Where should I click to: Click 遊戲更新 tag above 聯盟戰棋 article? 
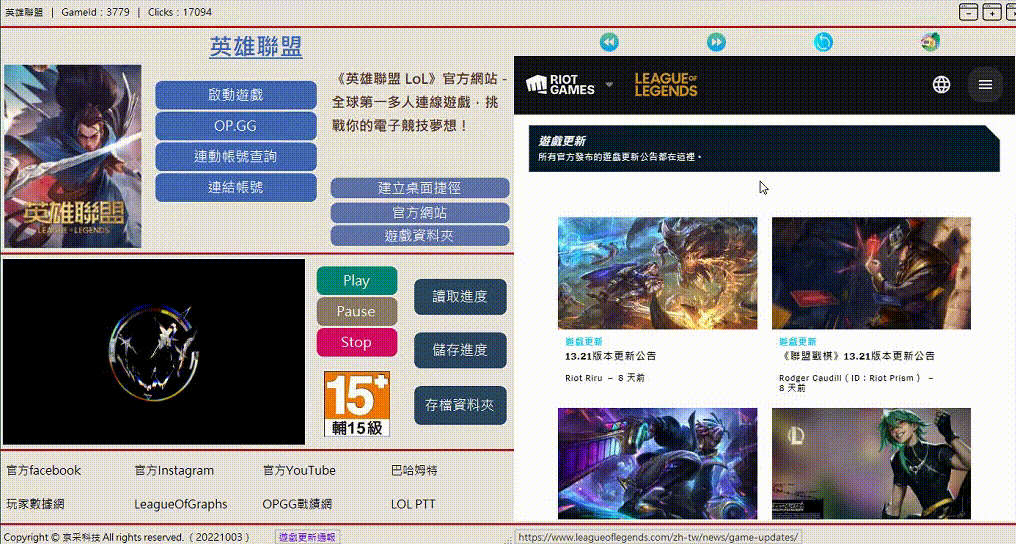(x=798, y=341)
